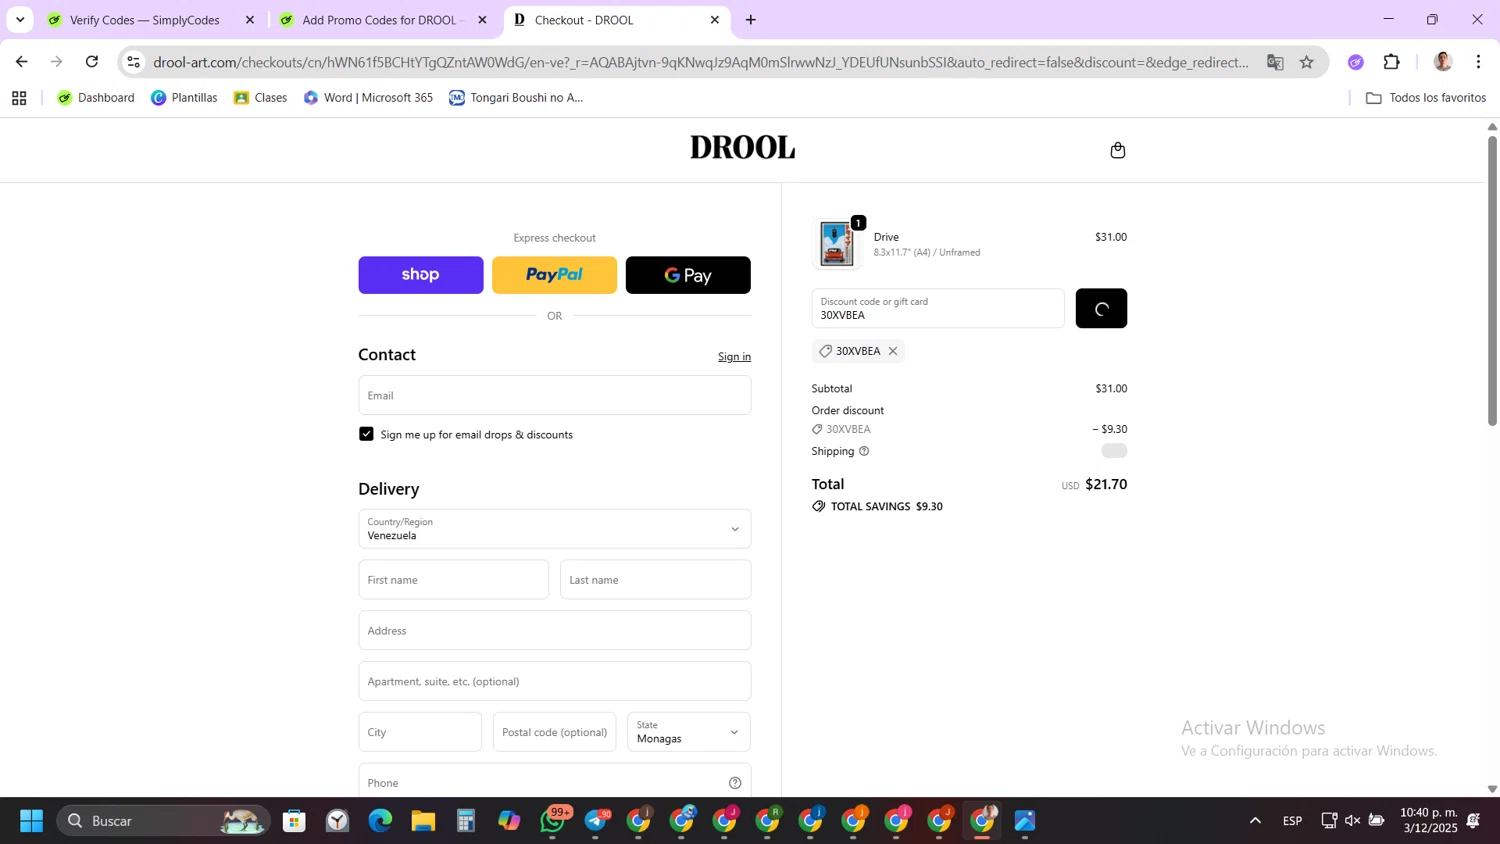Click the discount code input field

(938, 309)
